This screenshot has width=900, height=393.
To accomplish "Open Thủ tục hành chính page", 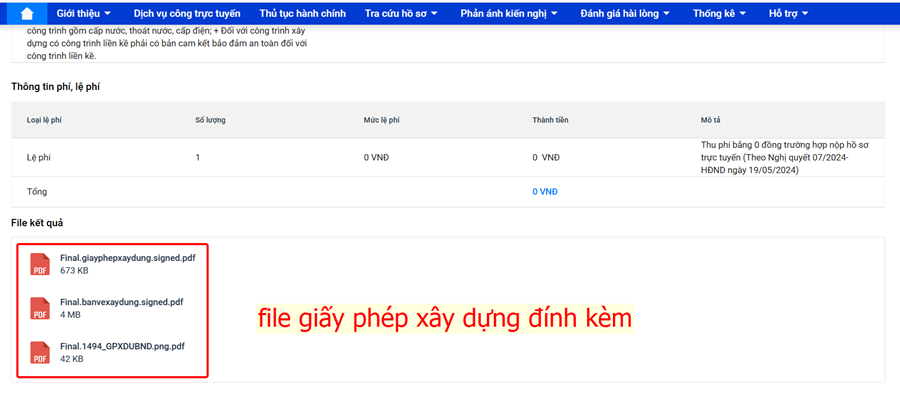I will click(x=302, y=13).
